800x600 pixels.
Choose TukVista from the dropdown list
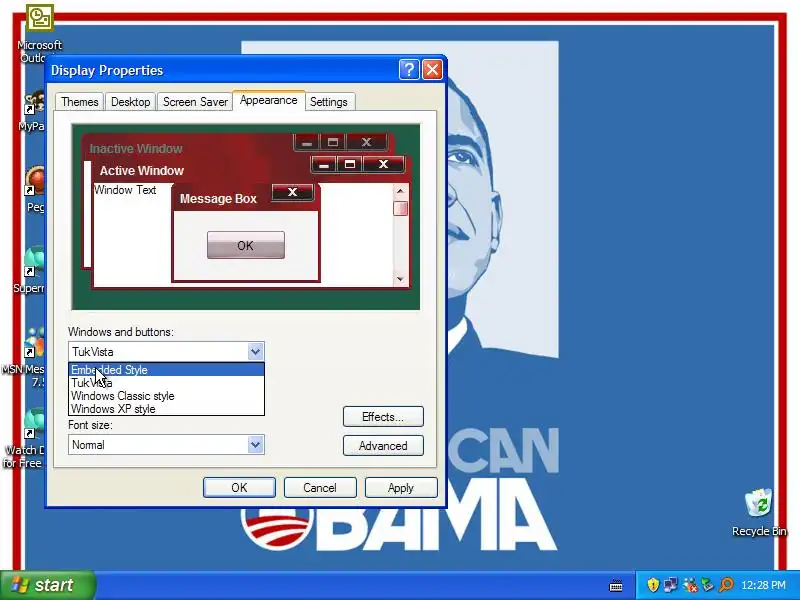pyautogui.click(x=166, y=383)
